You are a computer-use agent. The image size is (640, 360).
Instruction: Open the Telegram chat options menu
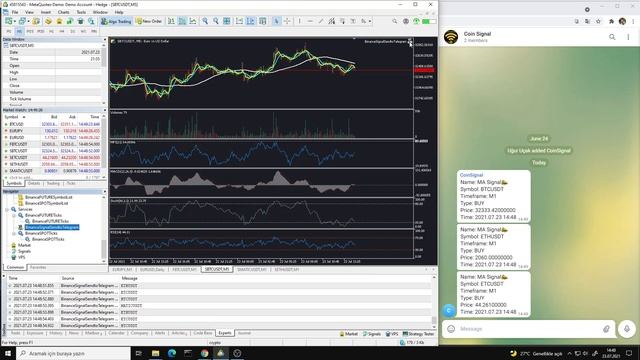pos(628,37)
